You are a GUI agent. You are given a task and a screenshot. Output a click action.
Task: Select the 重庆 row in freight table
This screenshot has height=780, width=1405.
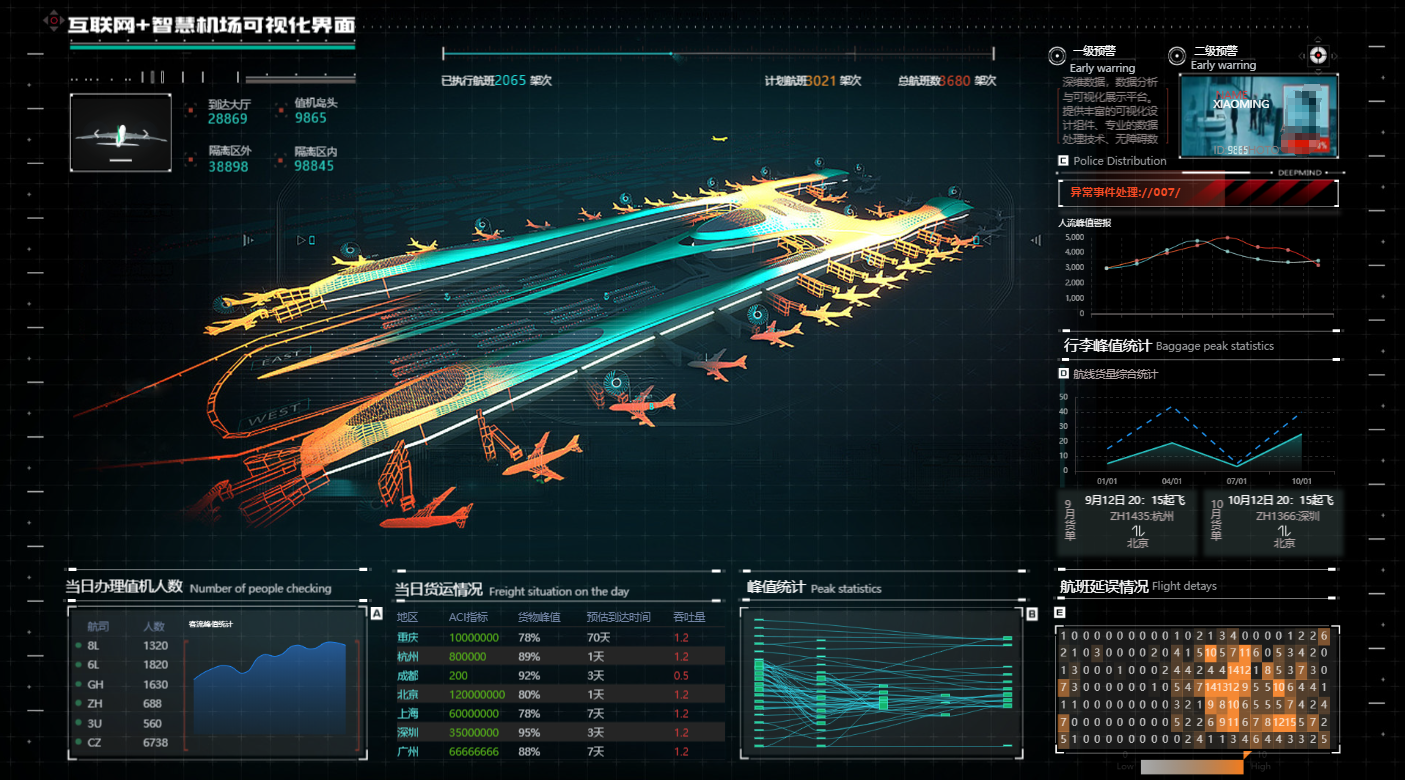tap(559, 637)
